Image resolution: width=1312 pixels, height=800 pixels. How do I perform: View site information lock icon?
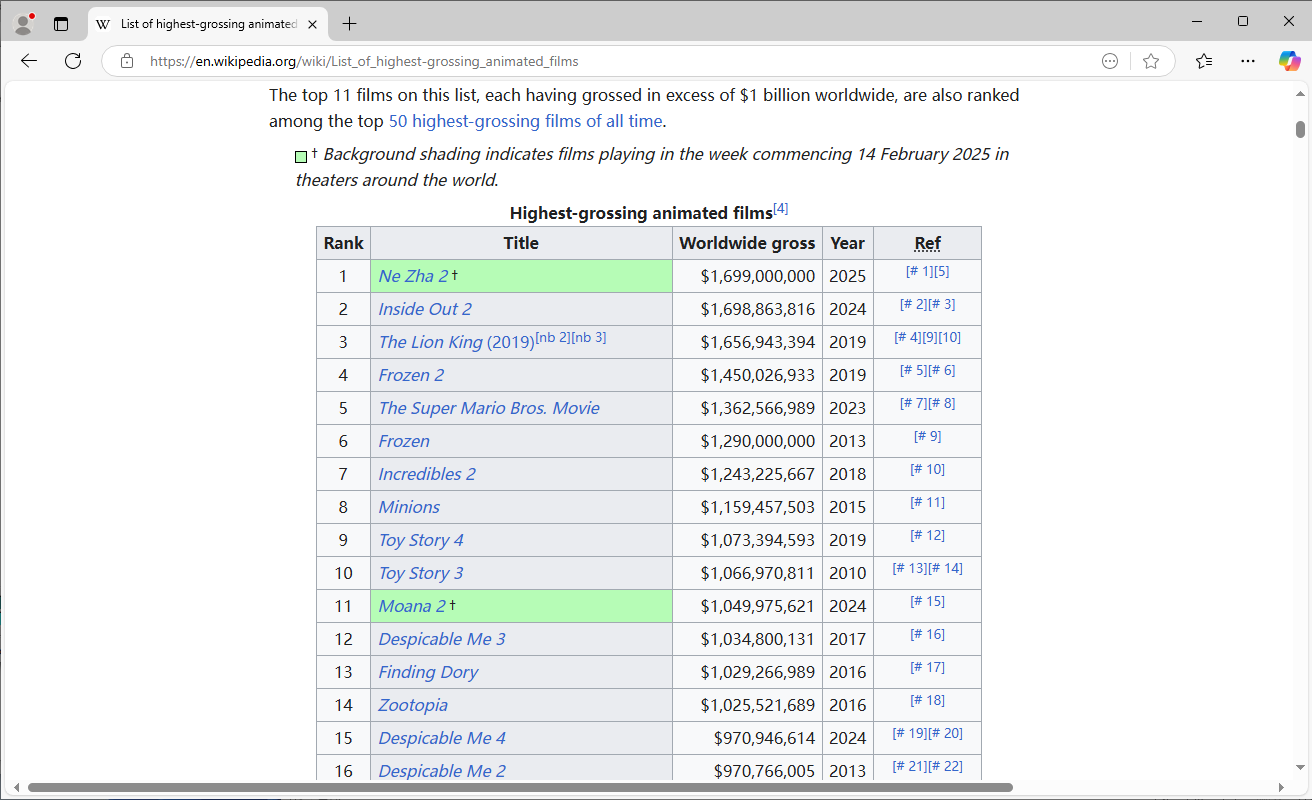(127, 61)
